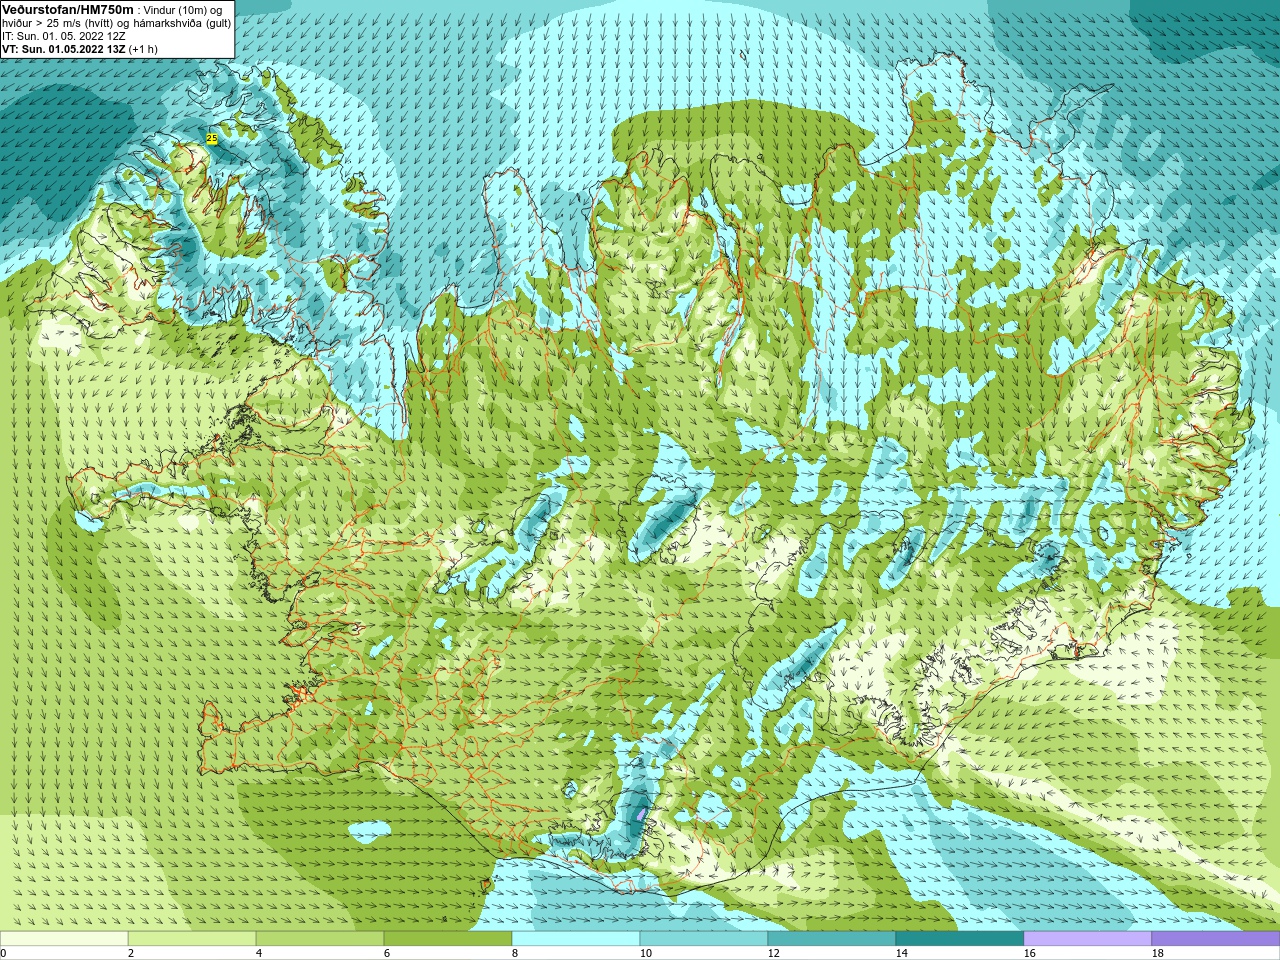Select the cyan 10–12 legend swatch
This screenshot has width=1280, height=960.
[x=704, y=939]
